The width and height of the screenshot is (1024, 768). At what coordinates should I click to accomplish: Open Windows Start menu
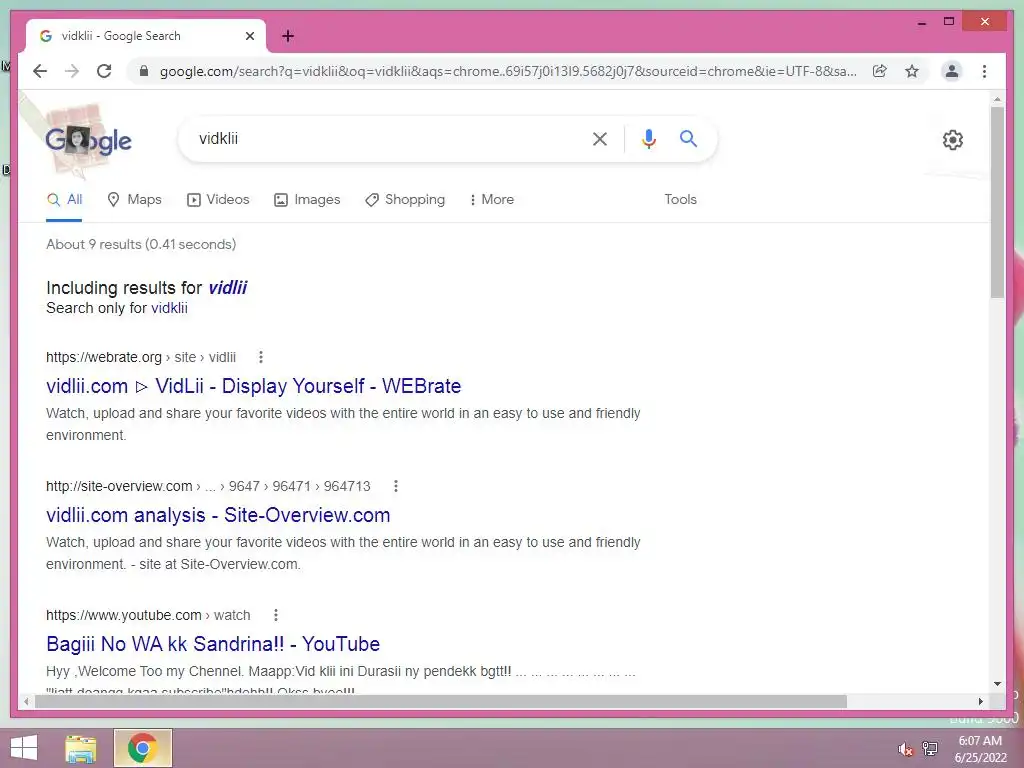coord(24,748)
